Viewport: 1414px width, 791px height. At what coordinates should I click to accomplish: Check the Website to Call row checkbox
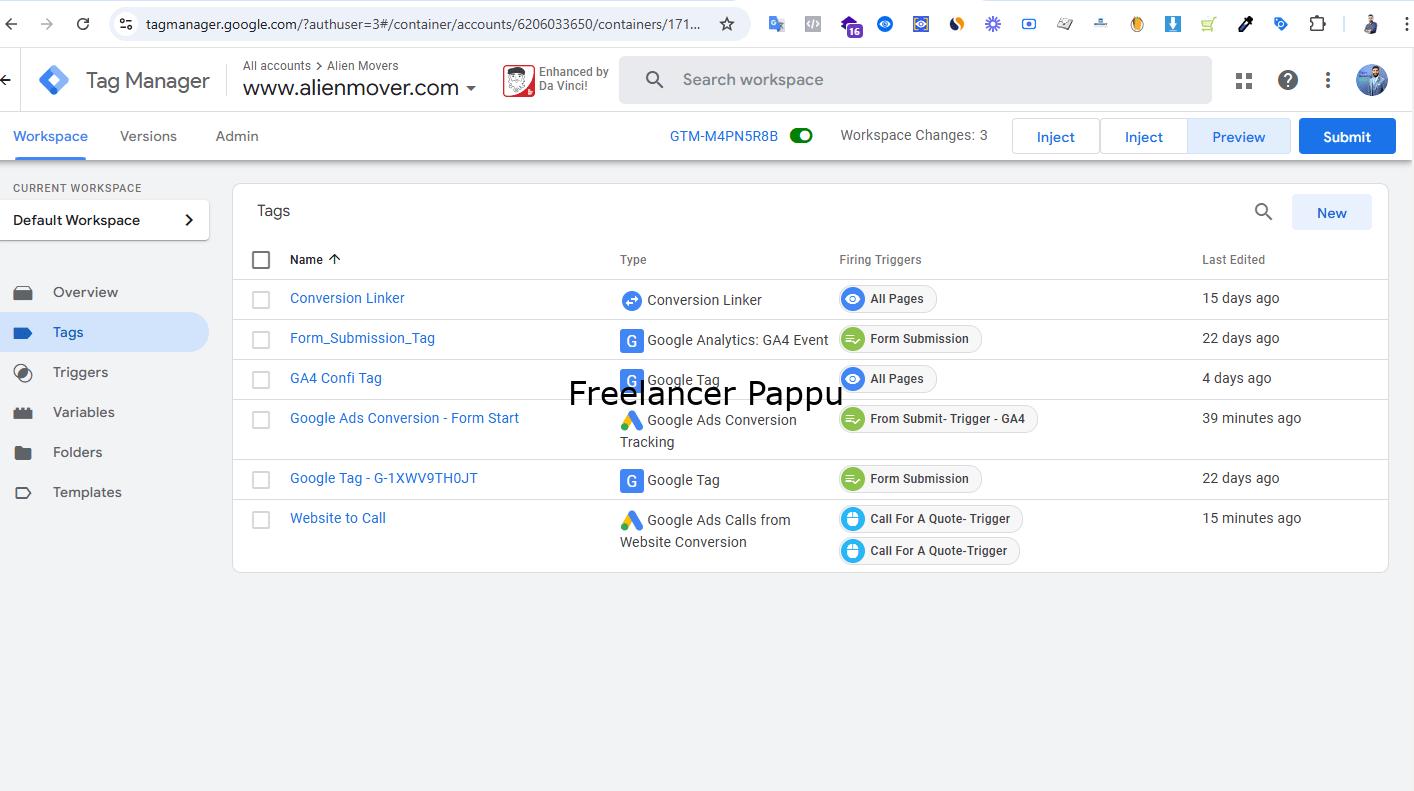click(261, 520)
